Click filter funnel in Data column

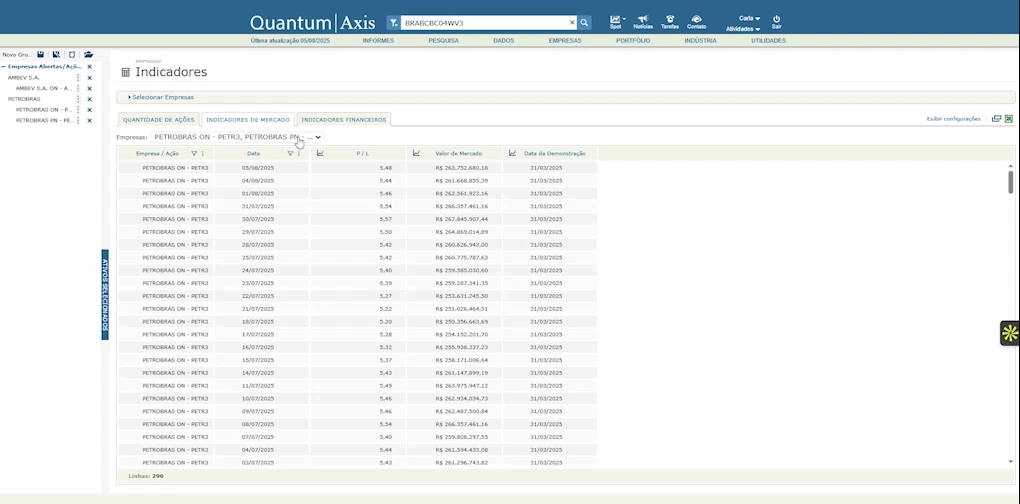290,154
